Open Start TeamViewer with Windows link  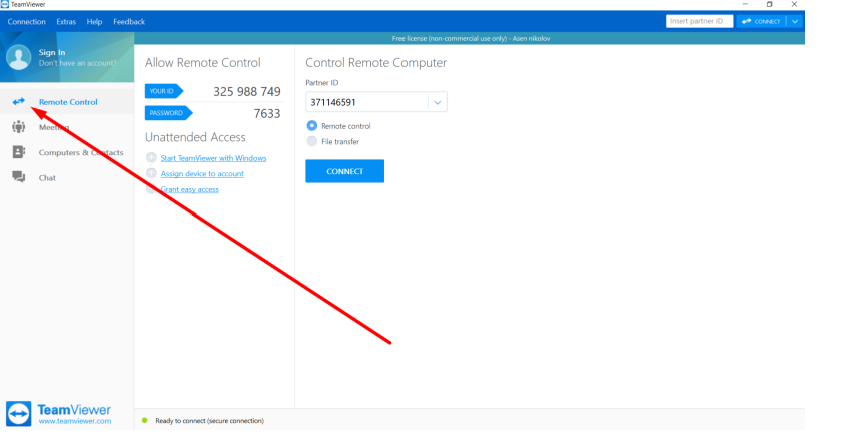(213, 158)
